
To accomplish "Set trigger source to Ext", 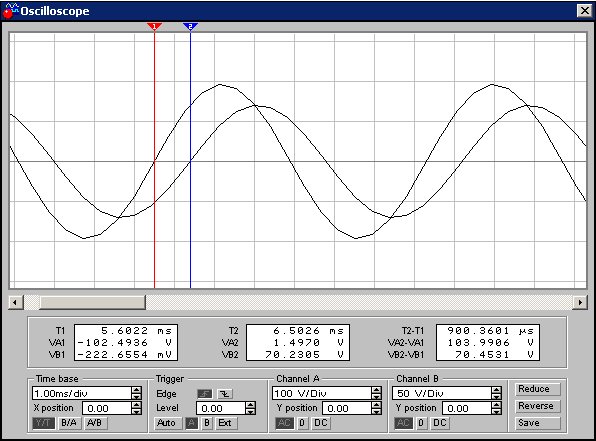I will pos(226,423).
